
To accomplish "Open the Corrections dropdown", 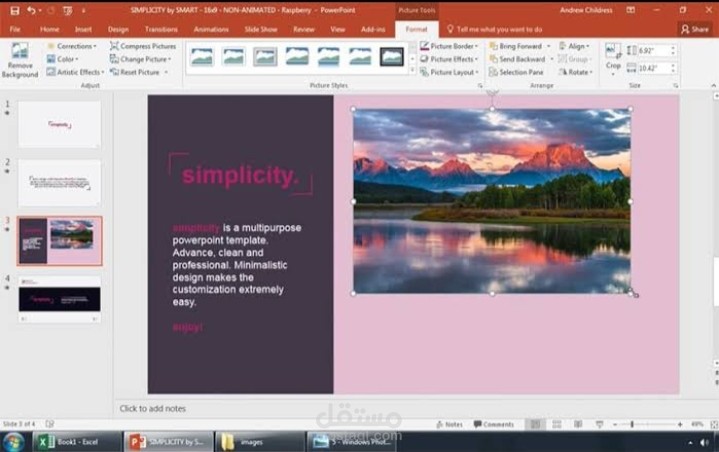I will (x=72, y=46).
